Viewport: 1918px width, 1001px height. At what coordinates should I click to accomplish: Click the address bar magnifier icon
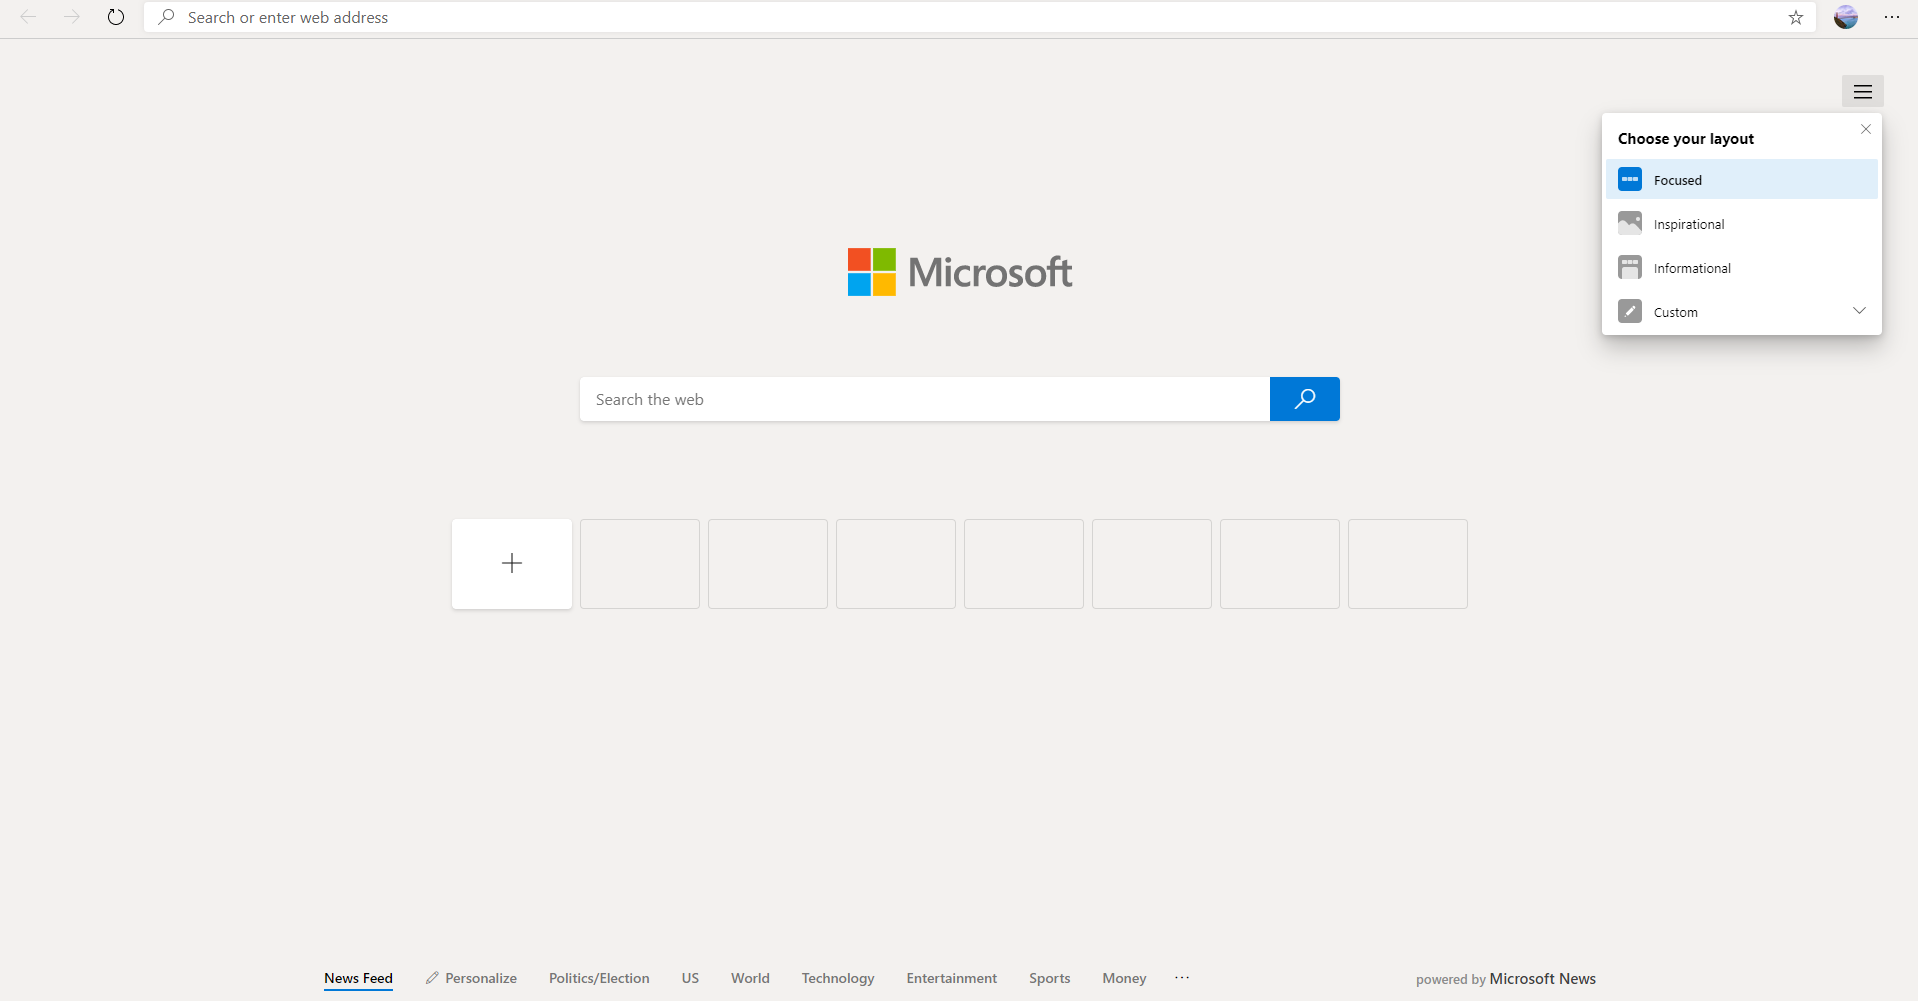click(167, 17)
